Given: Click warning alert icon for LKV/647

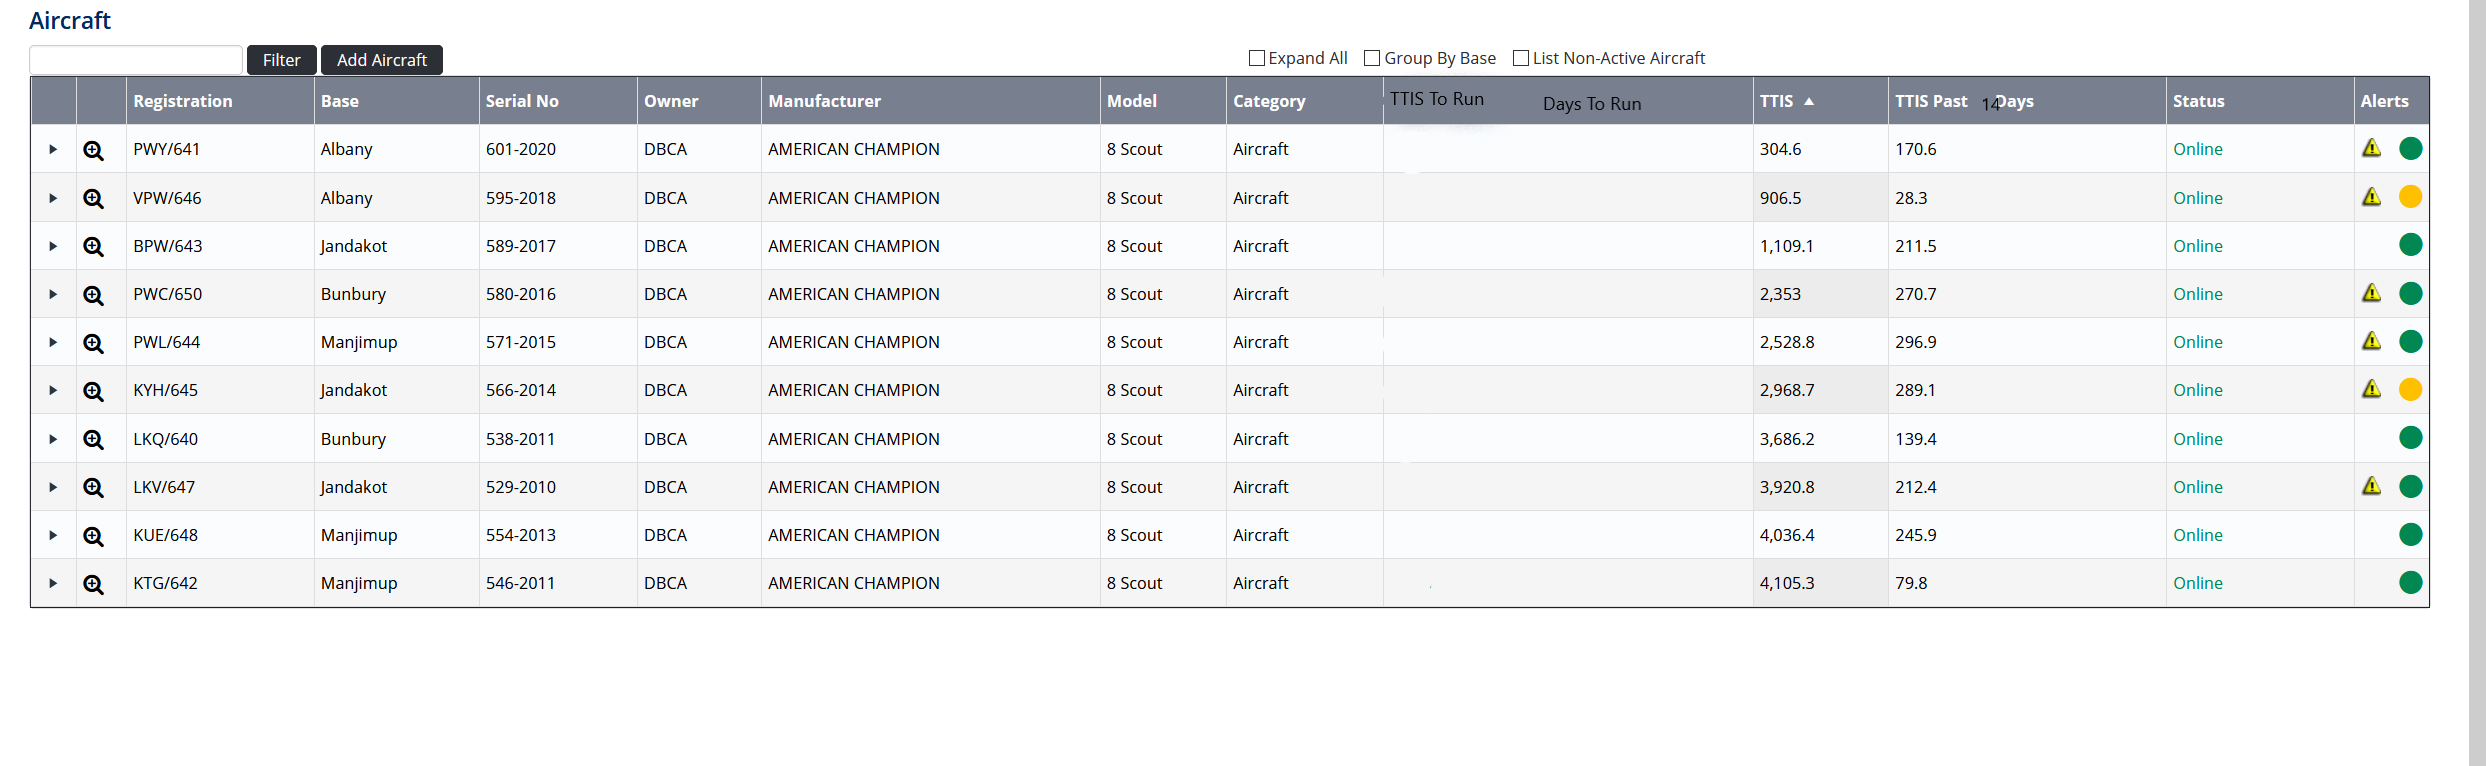Looking at the screenshot, I should tap(2371, 486).
